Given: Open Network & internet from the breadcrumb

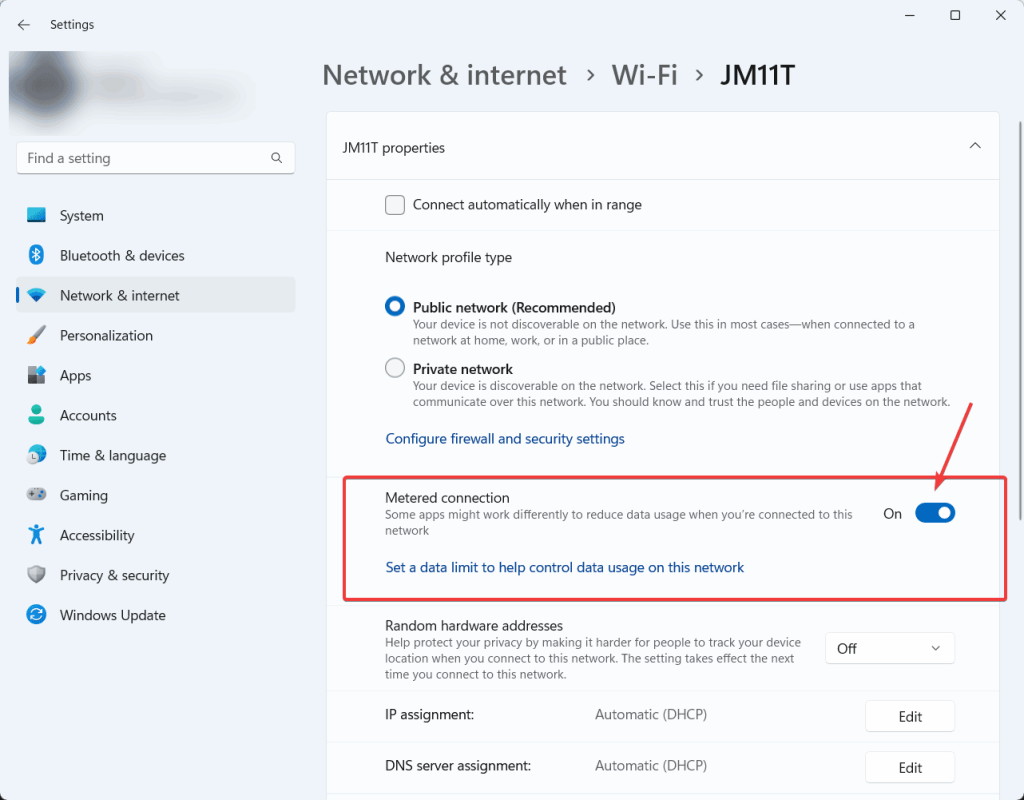Looking at the screenshot, I should pyautogui.click(x=444, y=74).
